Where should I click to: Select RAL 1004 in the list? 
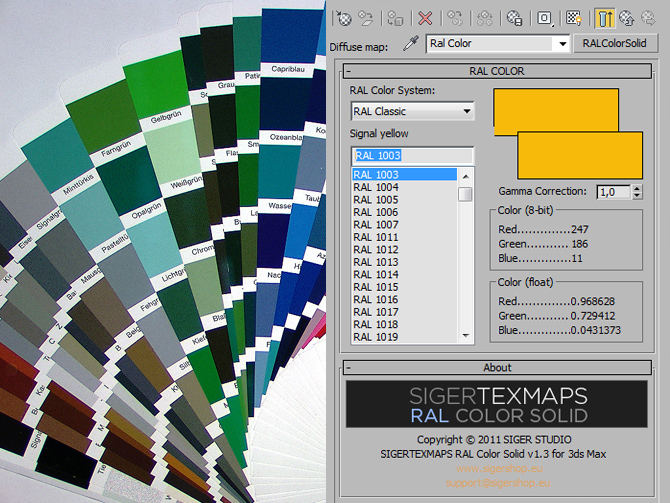pyautogui.click(x=404, y=187)
